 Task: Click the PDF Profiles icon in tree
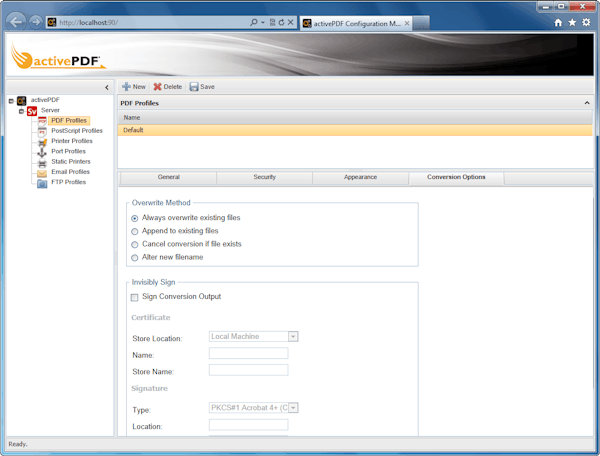point(42,121)
